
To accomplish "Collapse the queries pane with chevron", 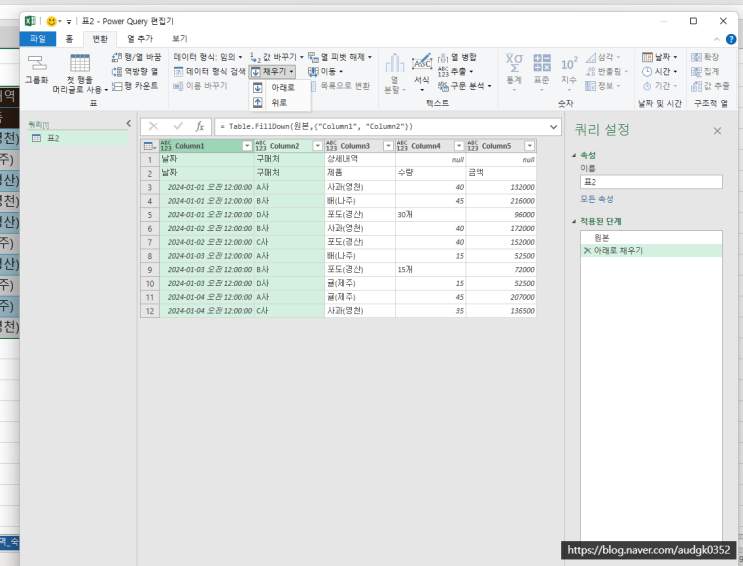I will click(128, 123).
